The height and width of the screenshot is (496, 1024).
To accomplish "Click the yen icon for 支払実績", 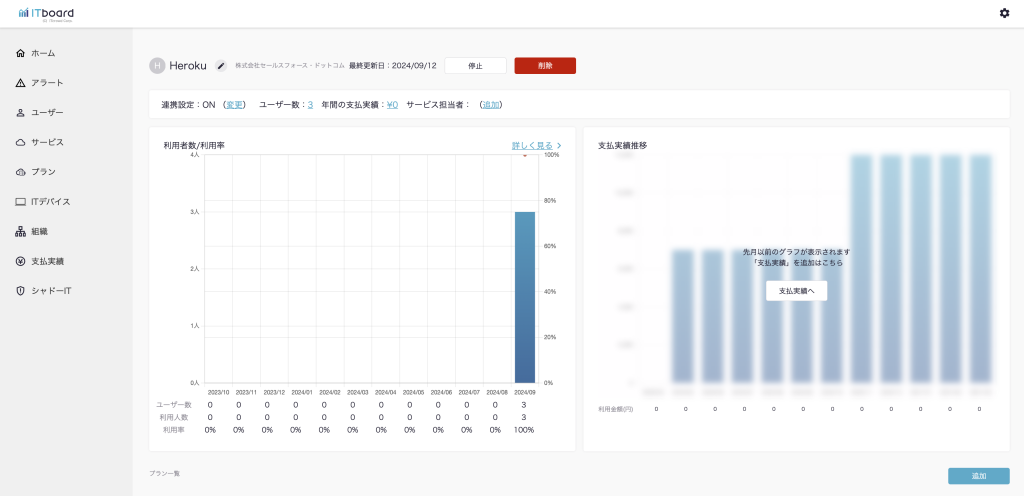I will (20, 261).
